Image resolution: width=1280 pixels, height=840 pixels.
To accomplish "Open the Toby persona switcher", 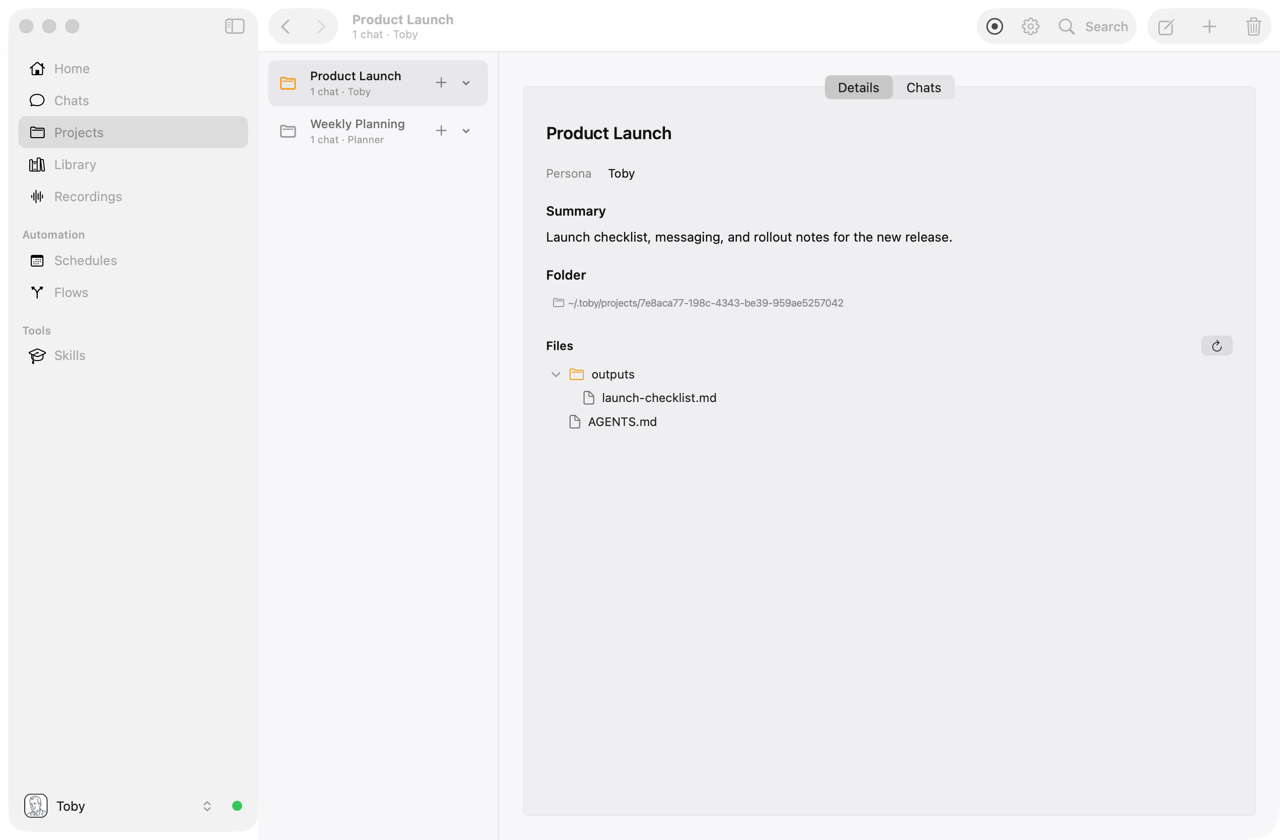I will tap(207, 806).
